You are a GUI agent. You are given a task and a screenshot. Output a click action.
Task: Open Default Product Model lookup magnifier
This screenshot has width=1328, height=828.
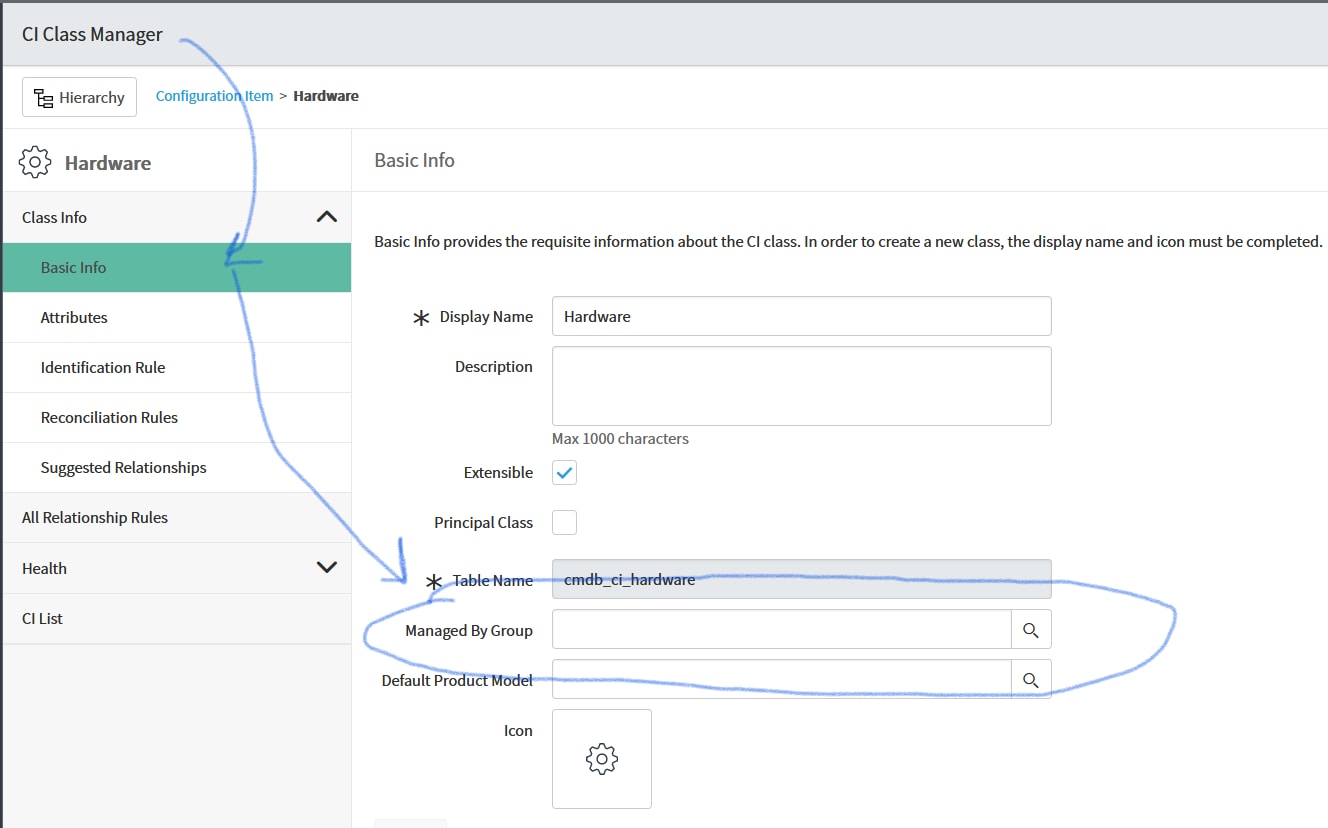(x=1031, y=679)
